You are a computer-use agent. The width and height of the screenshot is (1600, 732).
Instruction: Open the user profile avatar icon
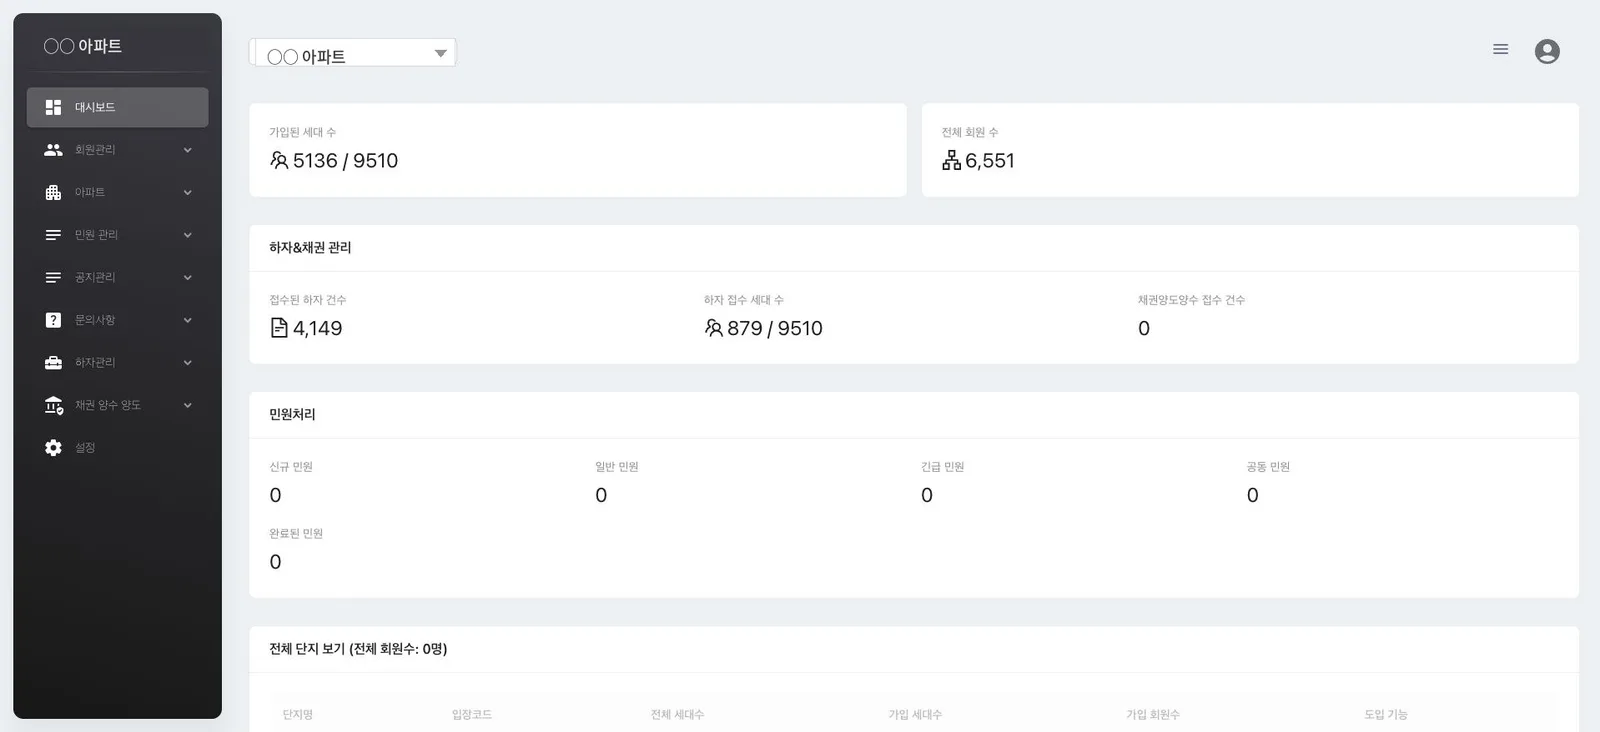[x=1547, y=51]
